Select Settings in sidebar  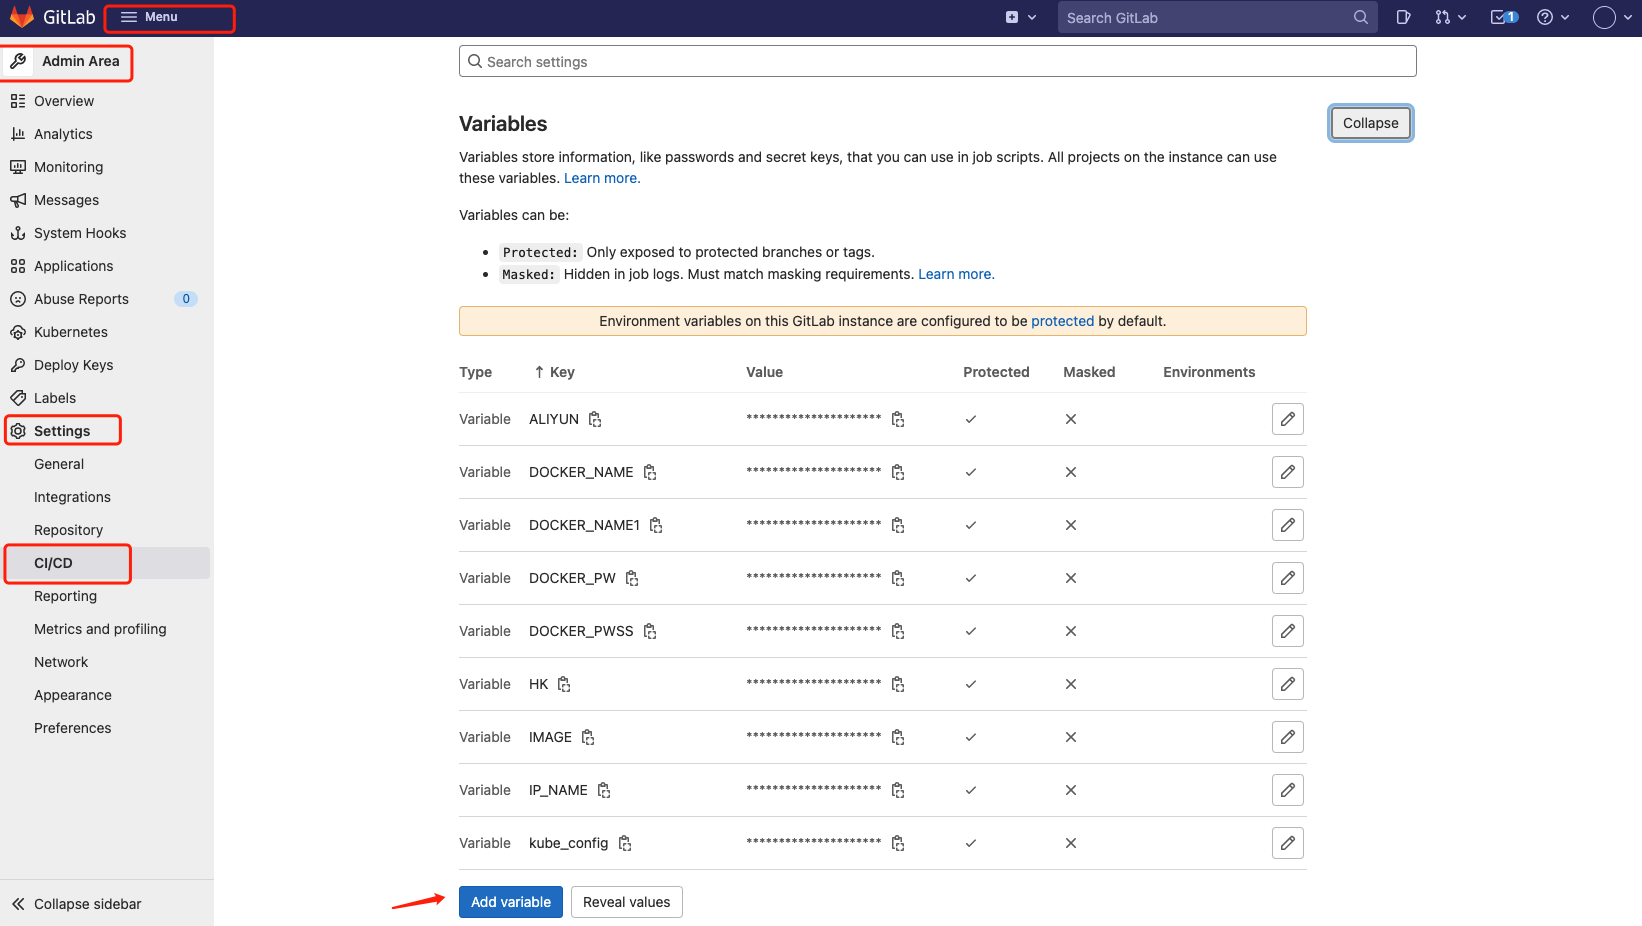[62, 431]
